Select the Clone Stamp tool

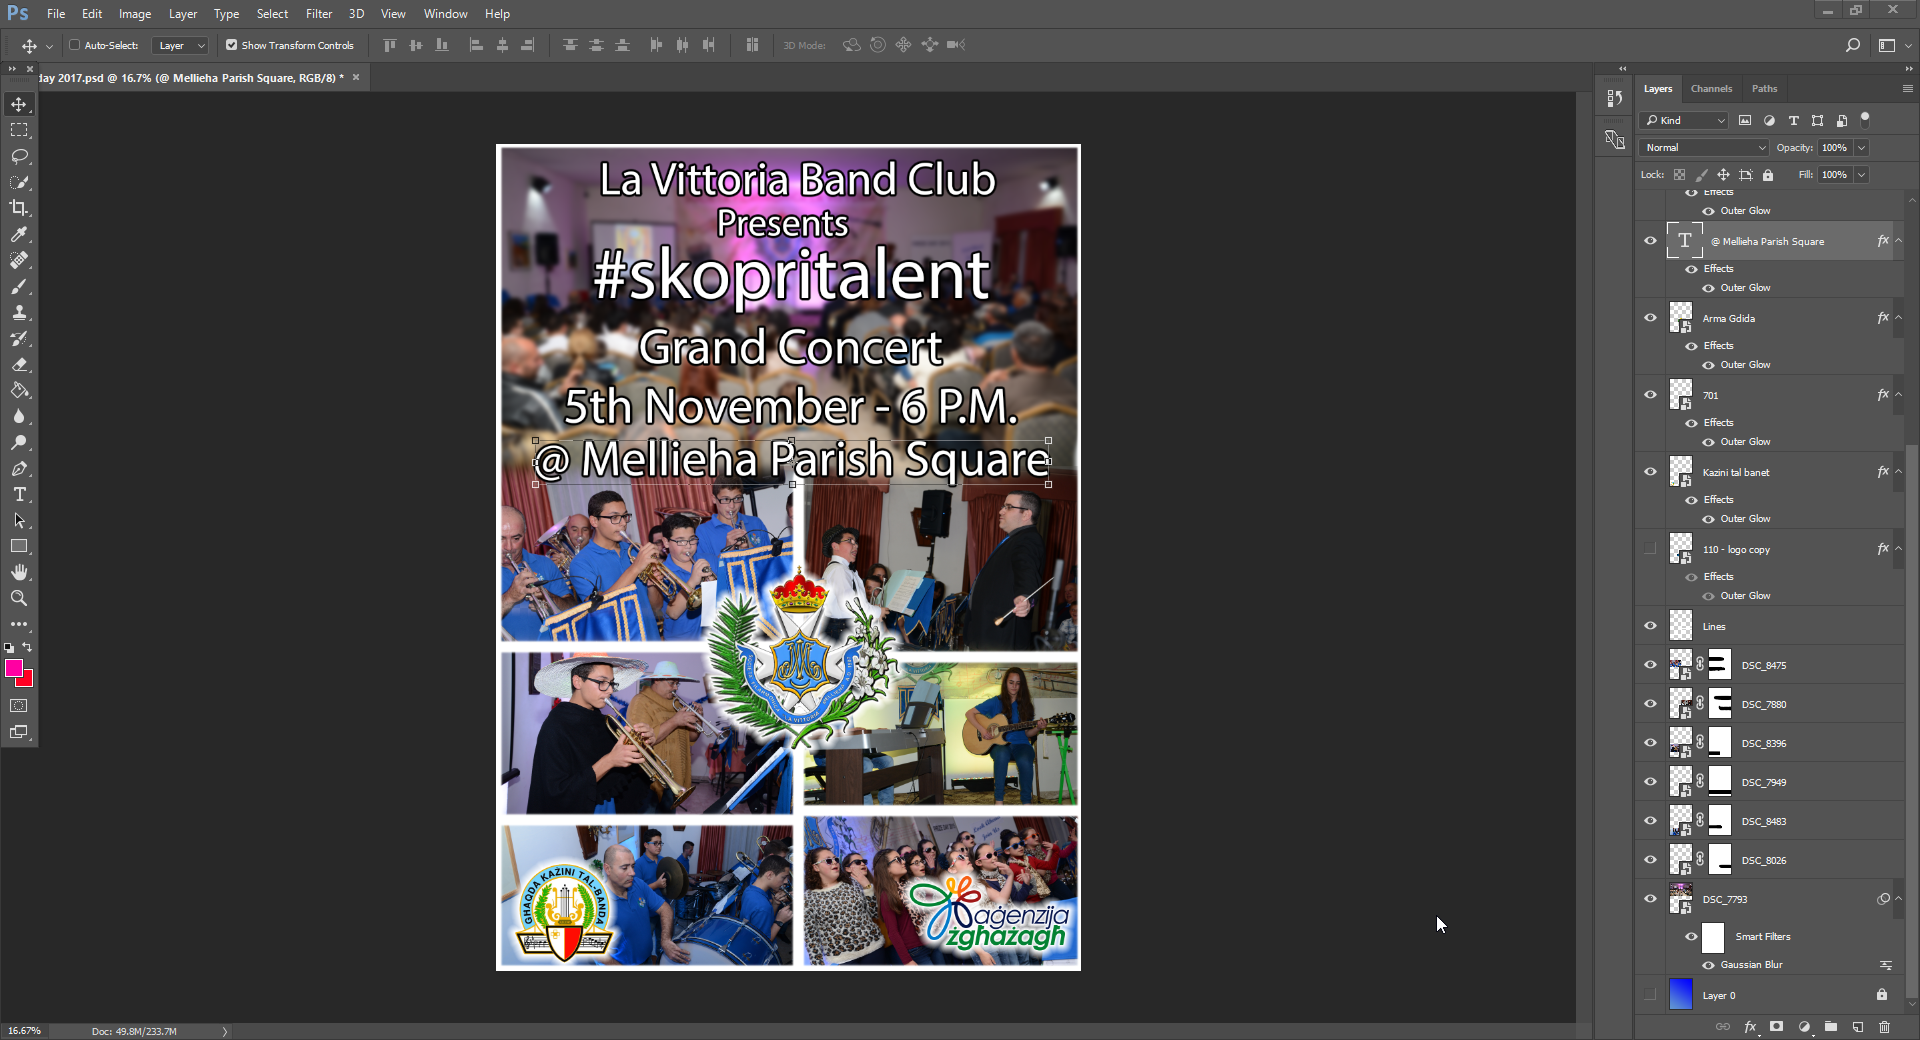pos(19,312)
